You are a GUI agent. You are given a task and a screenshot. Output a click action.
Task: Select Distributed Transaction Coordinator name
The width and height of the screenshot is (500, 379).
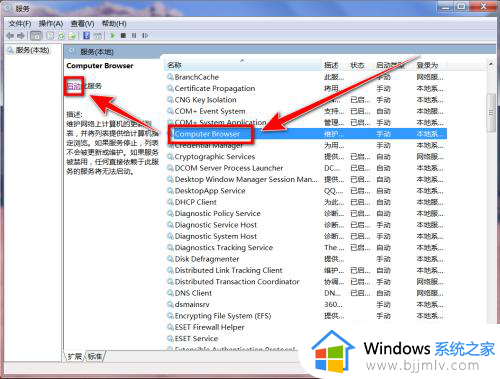(237, 282)
